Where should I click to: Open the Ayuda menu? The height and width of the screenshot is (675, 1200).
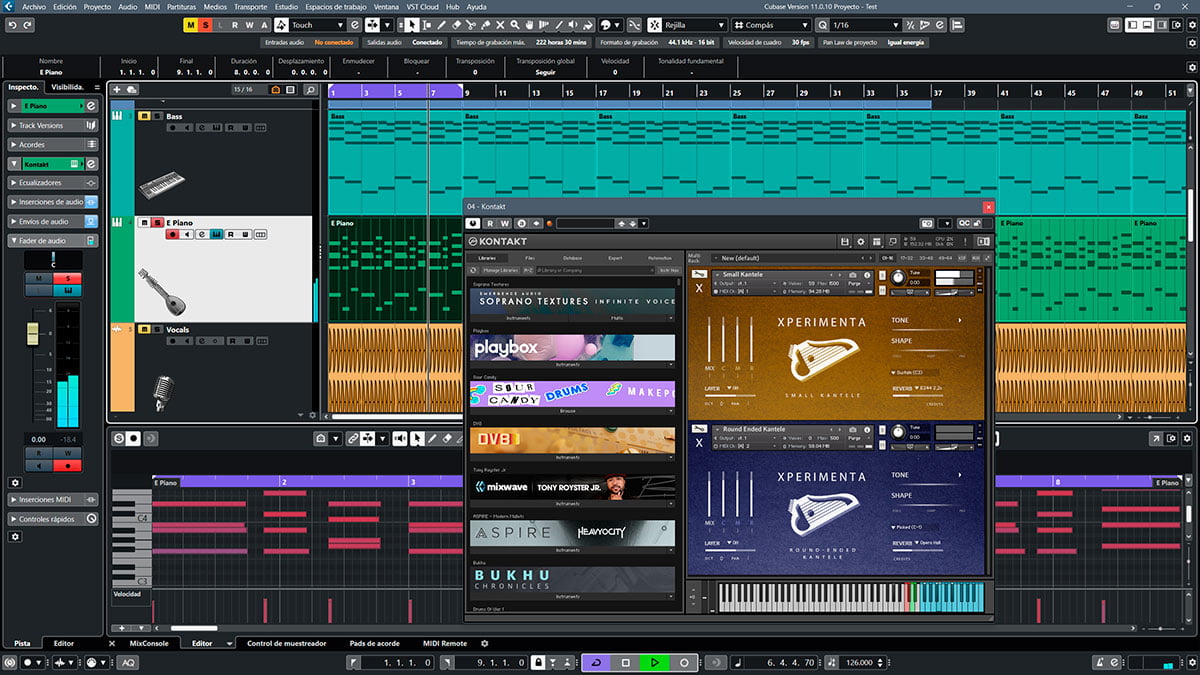coord(477,6)
